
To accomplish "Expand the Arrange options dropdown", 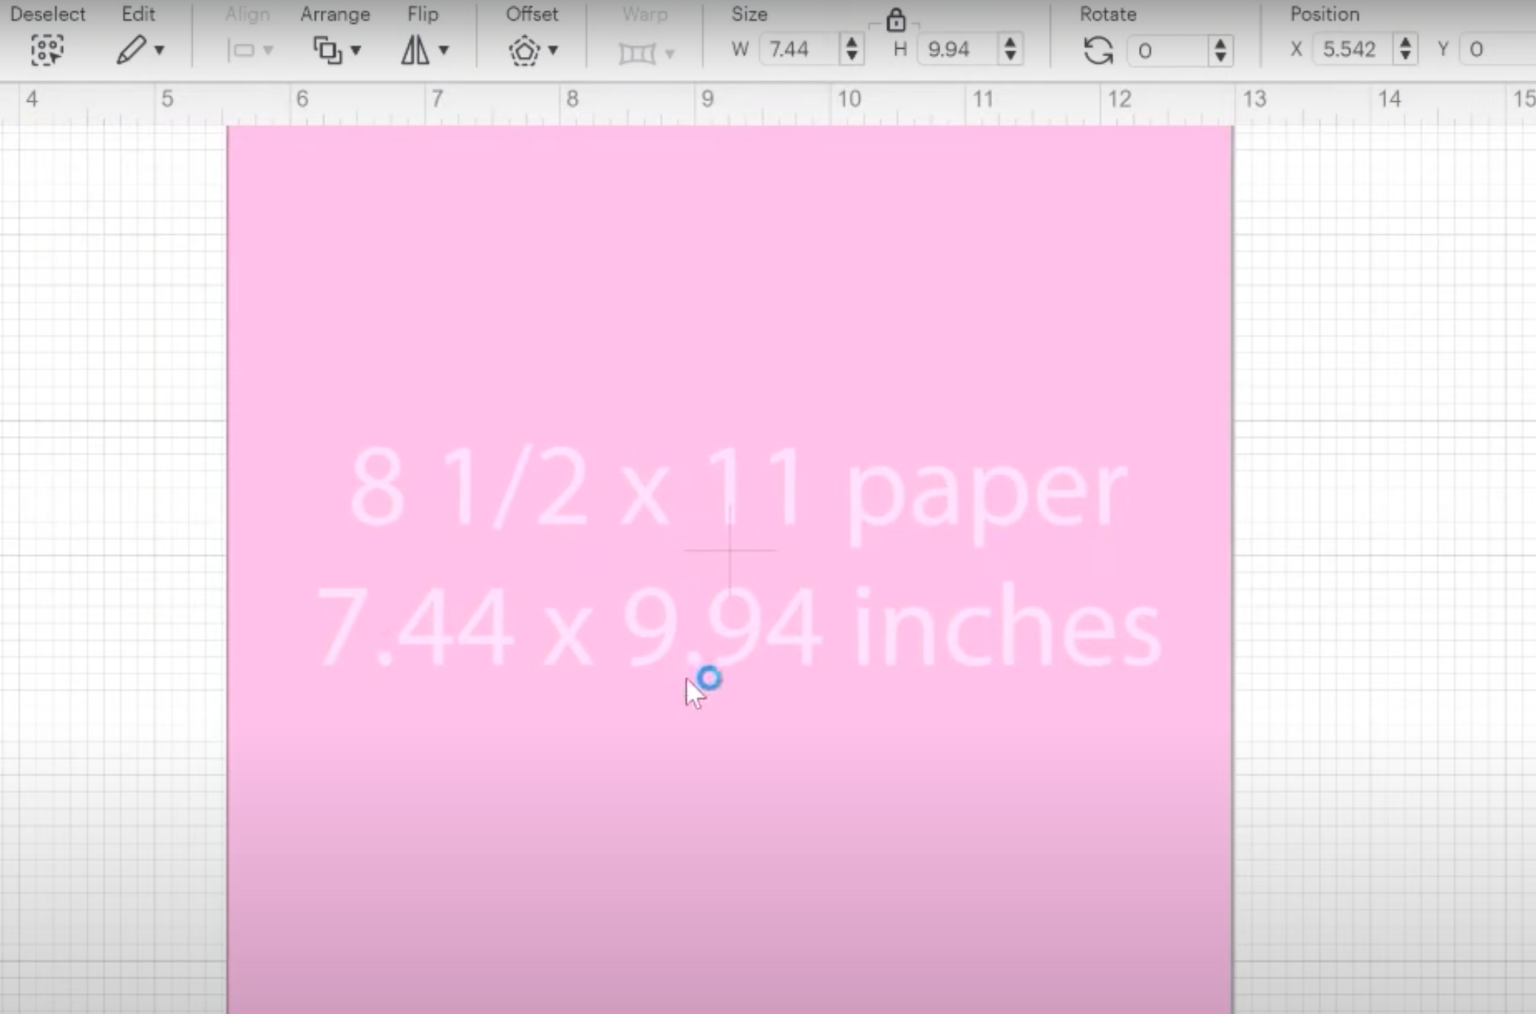I will [x=356, y=52].
